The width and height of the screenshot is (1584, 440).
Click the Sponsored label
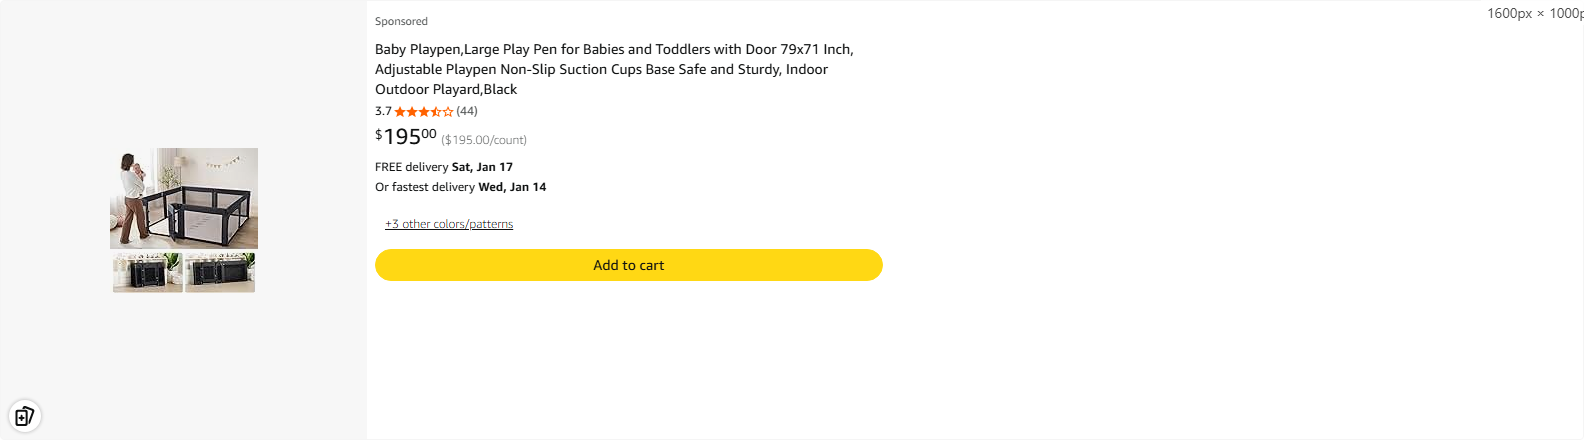[401, 21]
